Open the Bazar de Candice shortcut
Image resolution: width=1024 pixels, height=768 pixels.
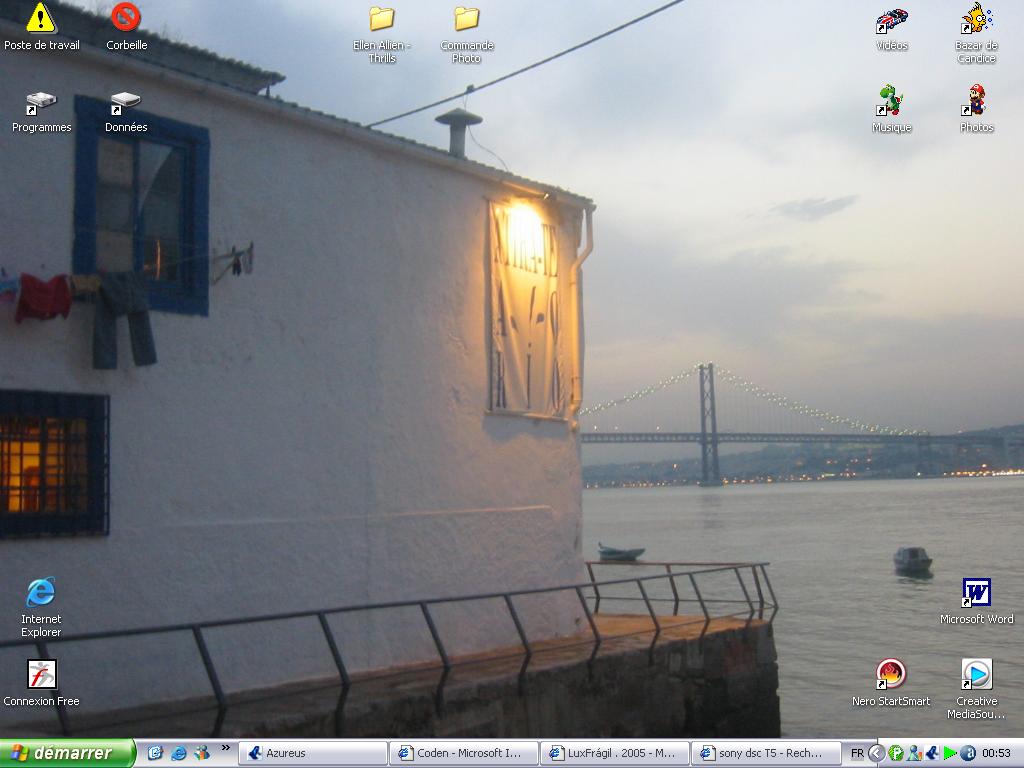(x=976, y=20)
